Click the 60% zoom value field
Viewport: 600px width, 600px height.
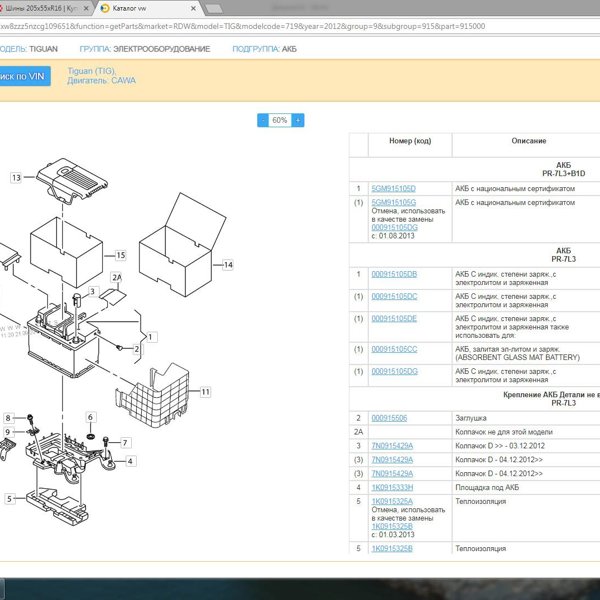coord(280,120)
